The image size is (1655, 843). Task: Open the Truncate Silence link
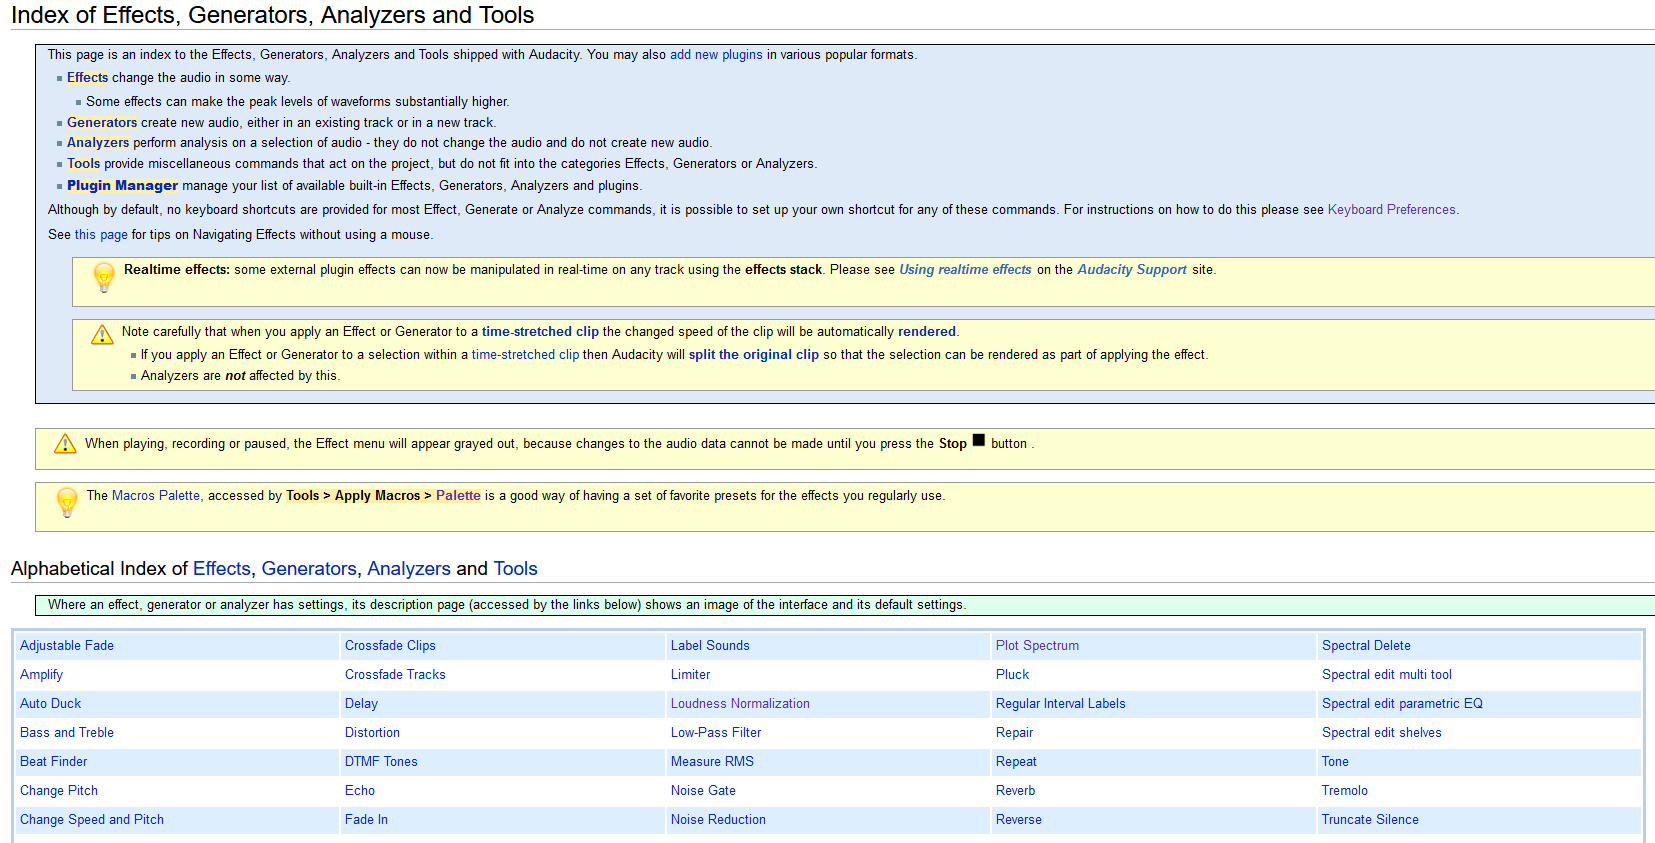coord(1370,820)
